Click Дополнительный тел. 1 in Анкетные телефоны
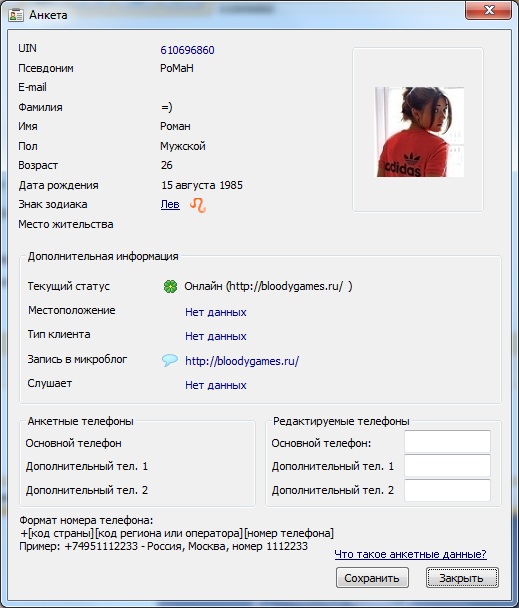 click(87, 466)
